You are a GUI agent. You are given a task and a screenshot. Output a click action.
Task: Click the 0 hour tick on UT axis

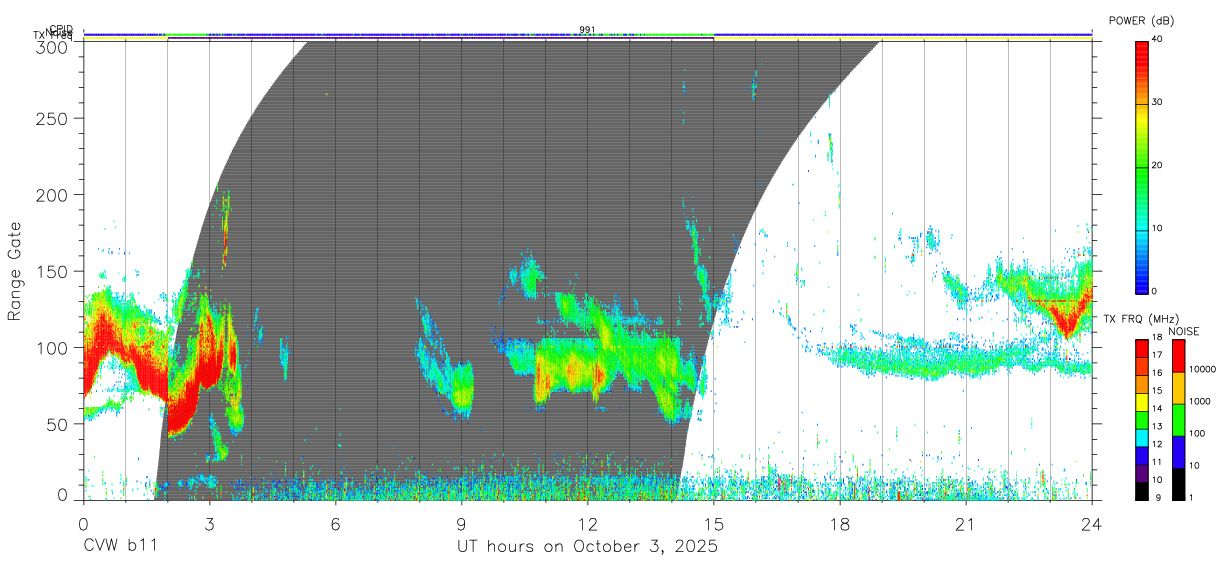(x=83, y=524)
